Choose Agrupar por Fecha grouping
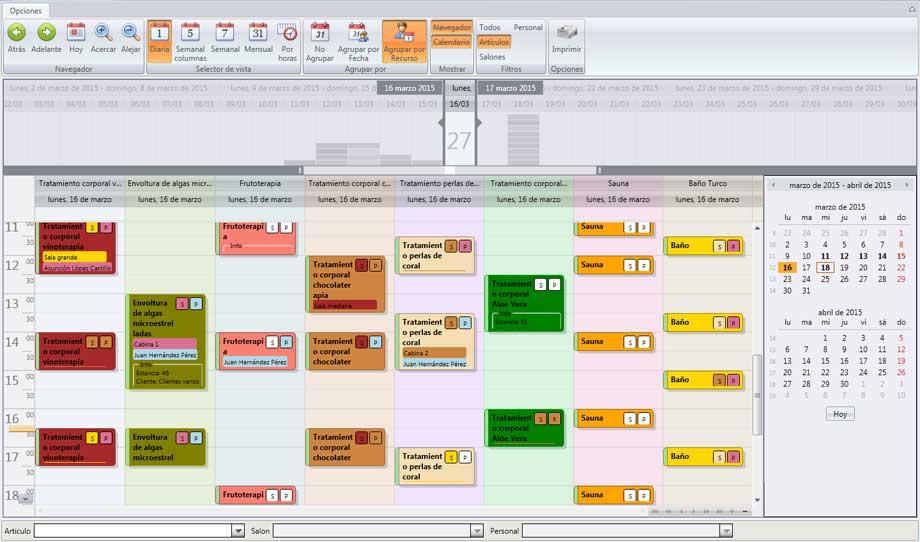 pos(358,41)
